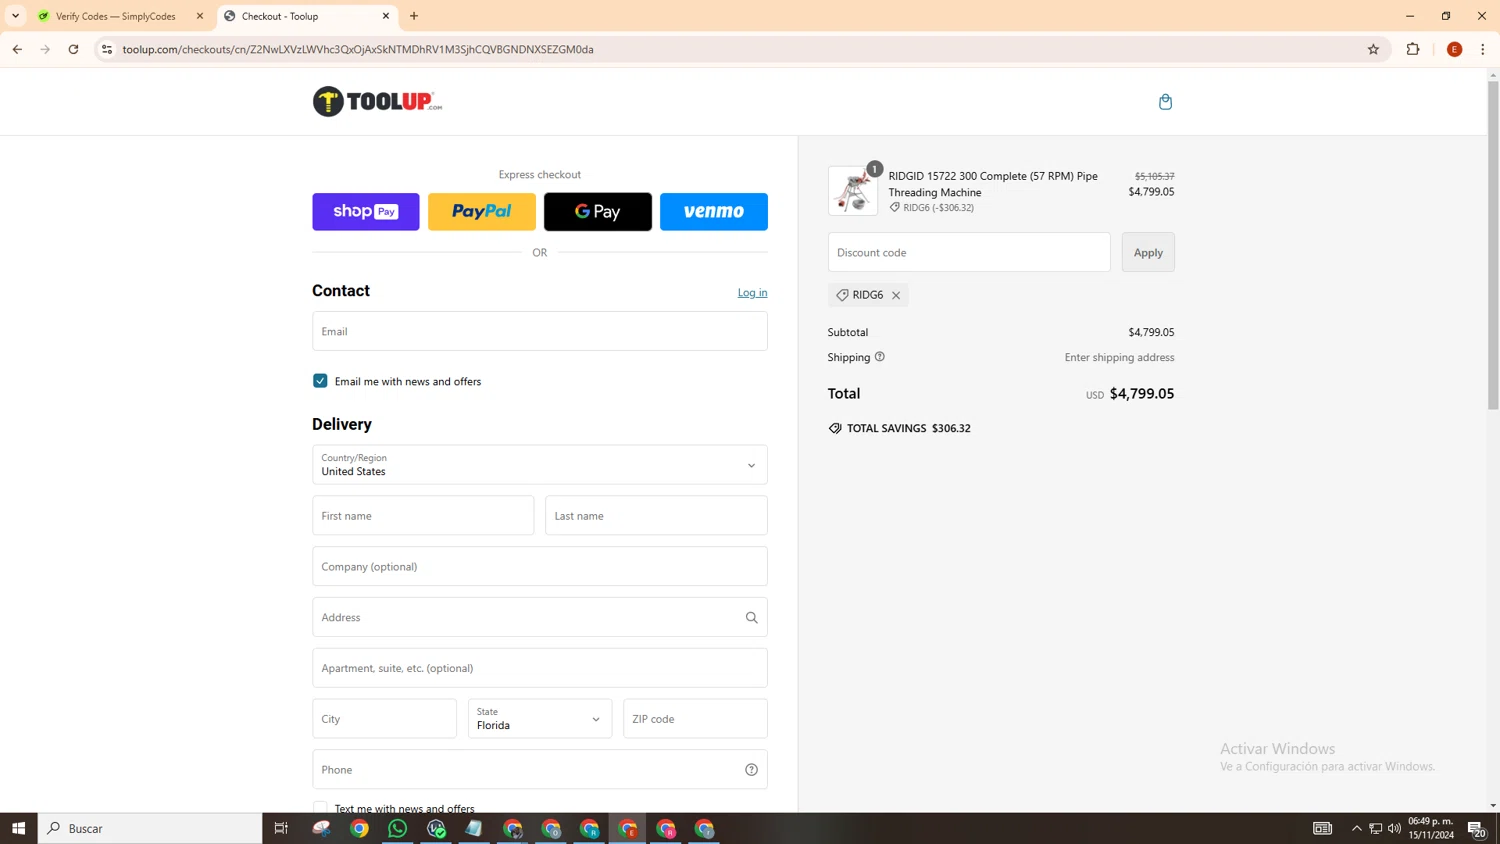Click the RIDGID threading machine thumbnail
Viewport: 1500px width, 844px height.
(x=853, y=191)
